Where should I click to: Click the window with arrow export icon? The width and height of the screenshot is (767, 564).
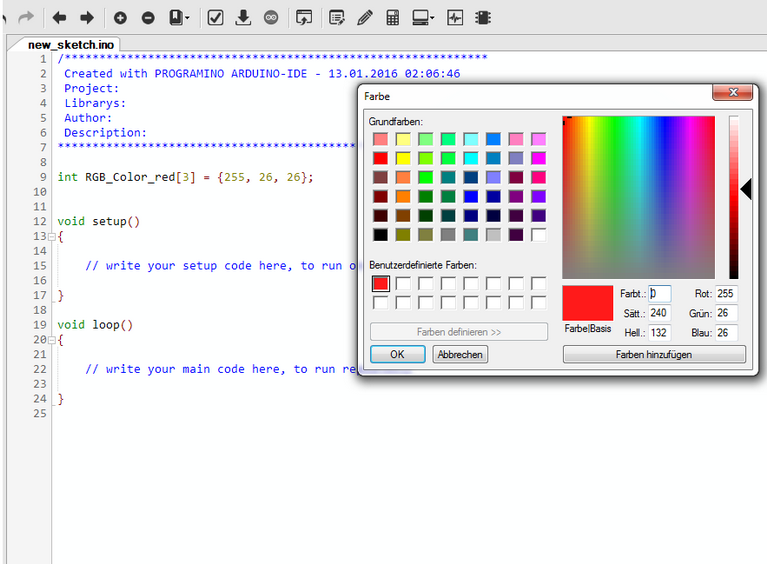[304, 18]
